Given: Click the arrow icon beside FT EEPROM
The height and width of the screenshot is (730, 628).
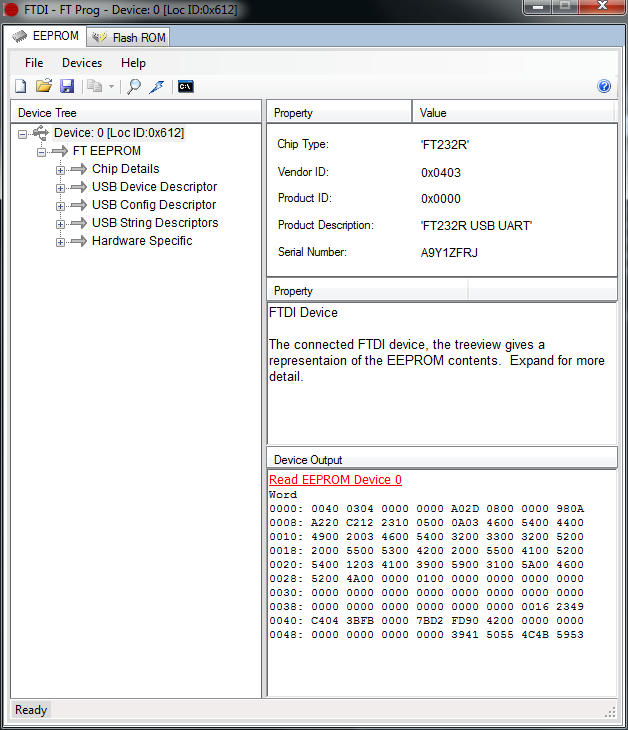Looking at the screenshot, I should (x=60, y=151).
